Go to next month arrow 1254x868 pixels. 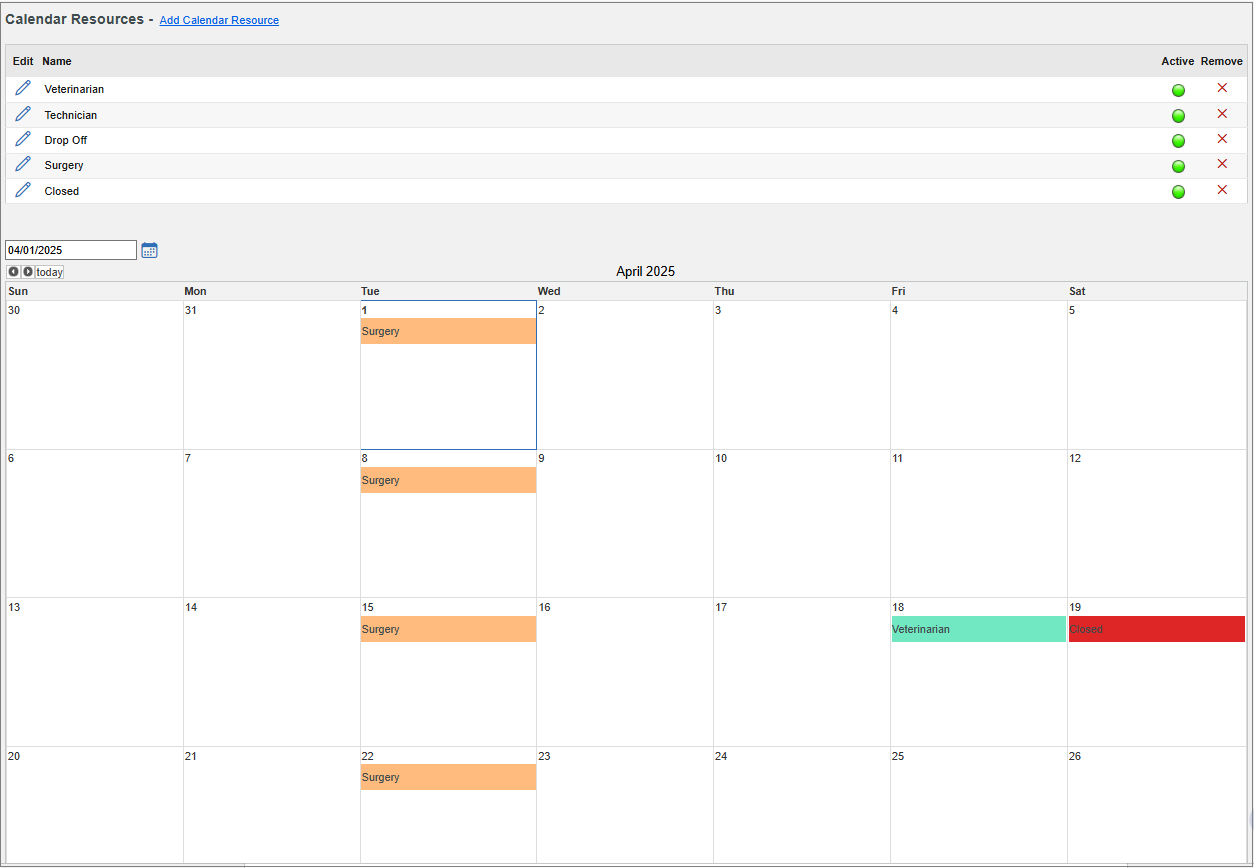click(28, 272)
